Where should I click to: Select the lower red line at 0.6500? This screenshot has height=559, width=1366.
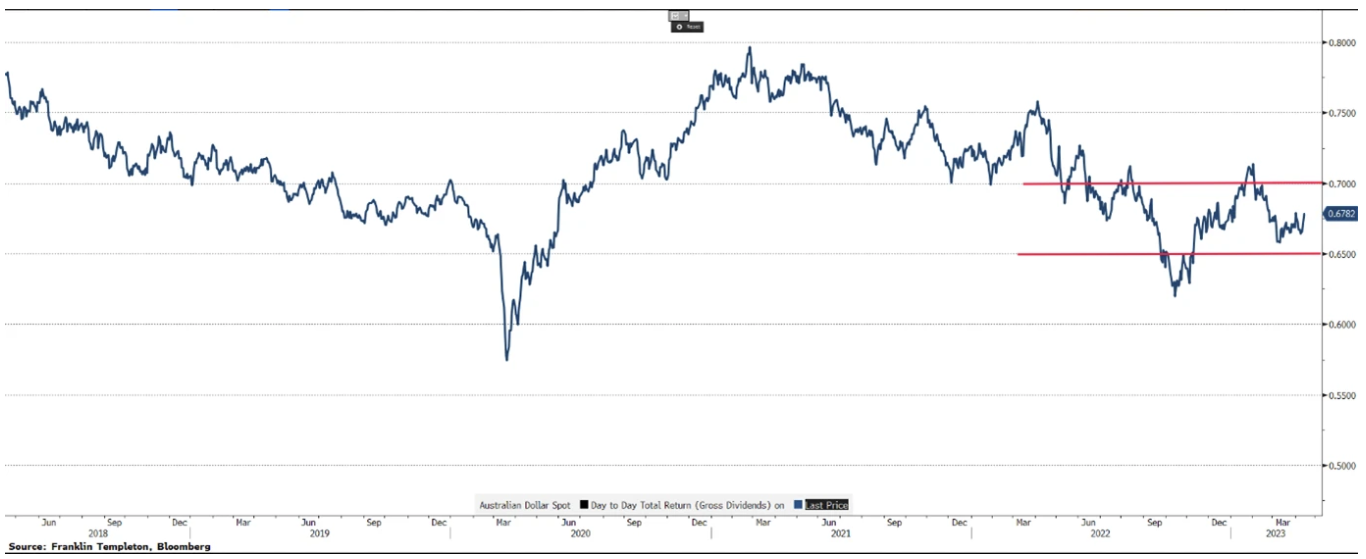pyautogui.click(x=1170, y=254)
